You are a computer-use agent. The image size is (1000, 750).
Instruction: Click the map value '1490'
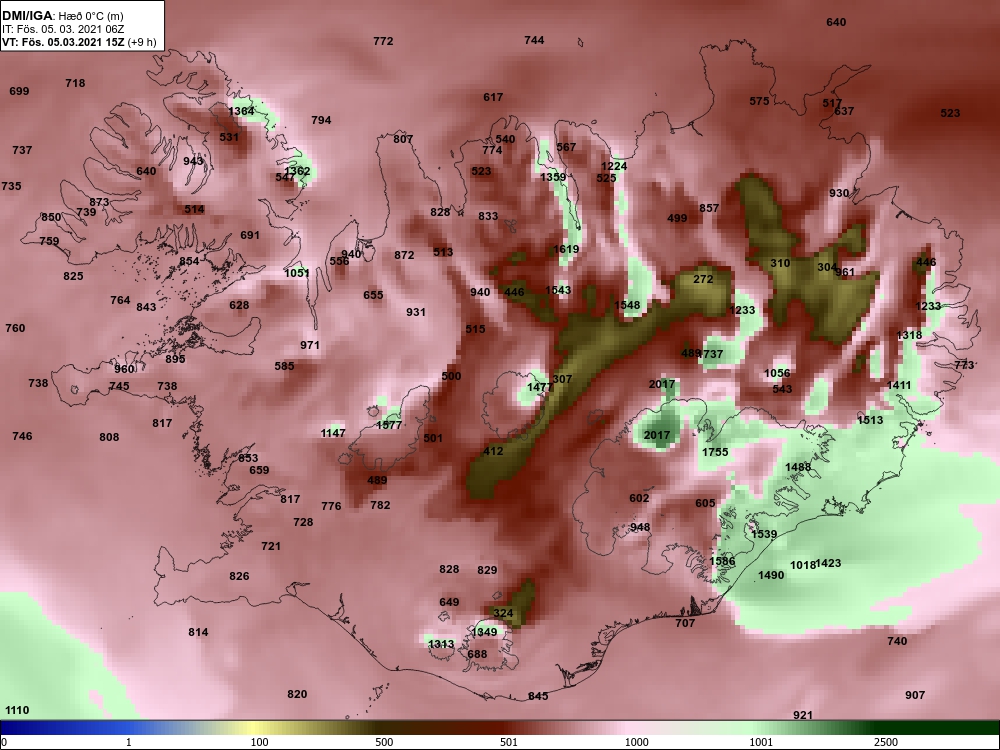click(770, 576)
